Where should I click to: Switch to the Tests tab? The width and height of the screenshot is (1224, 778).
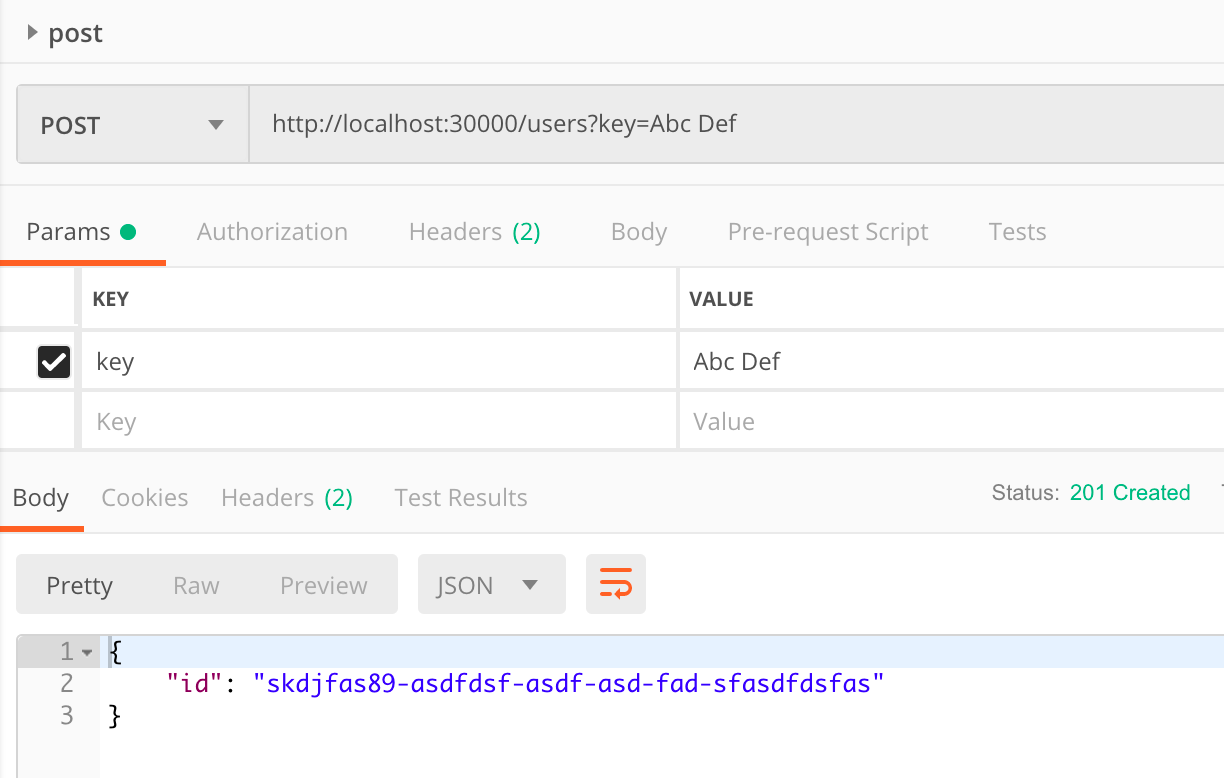[1016, 231]
